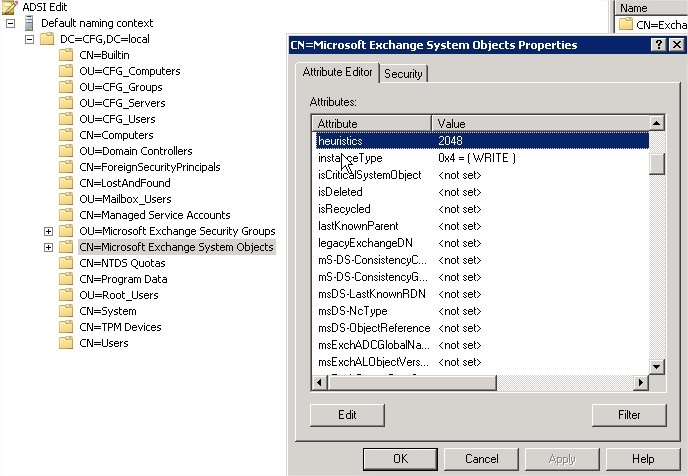Select the instanceType attribute row
This screenshot has height=476, width=688.
click(x=482, y=158)
